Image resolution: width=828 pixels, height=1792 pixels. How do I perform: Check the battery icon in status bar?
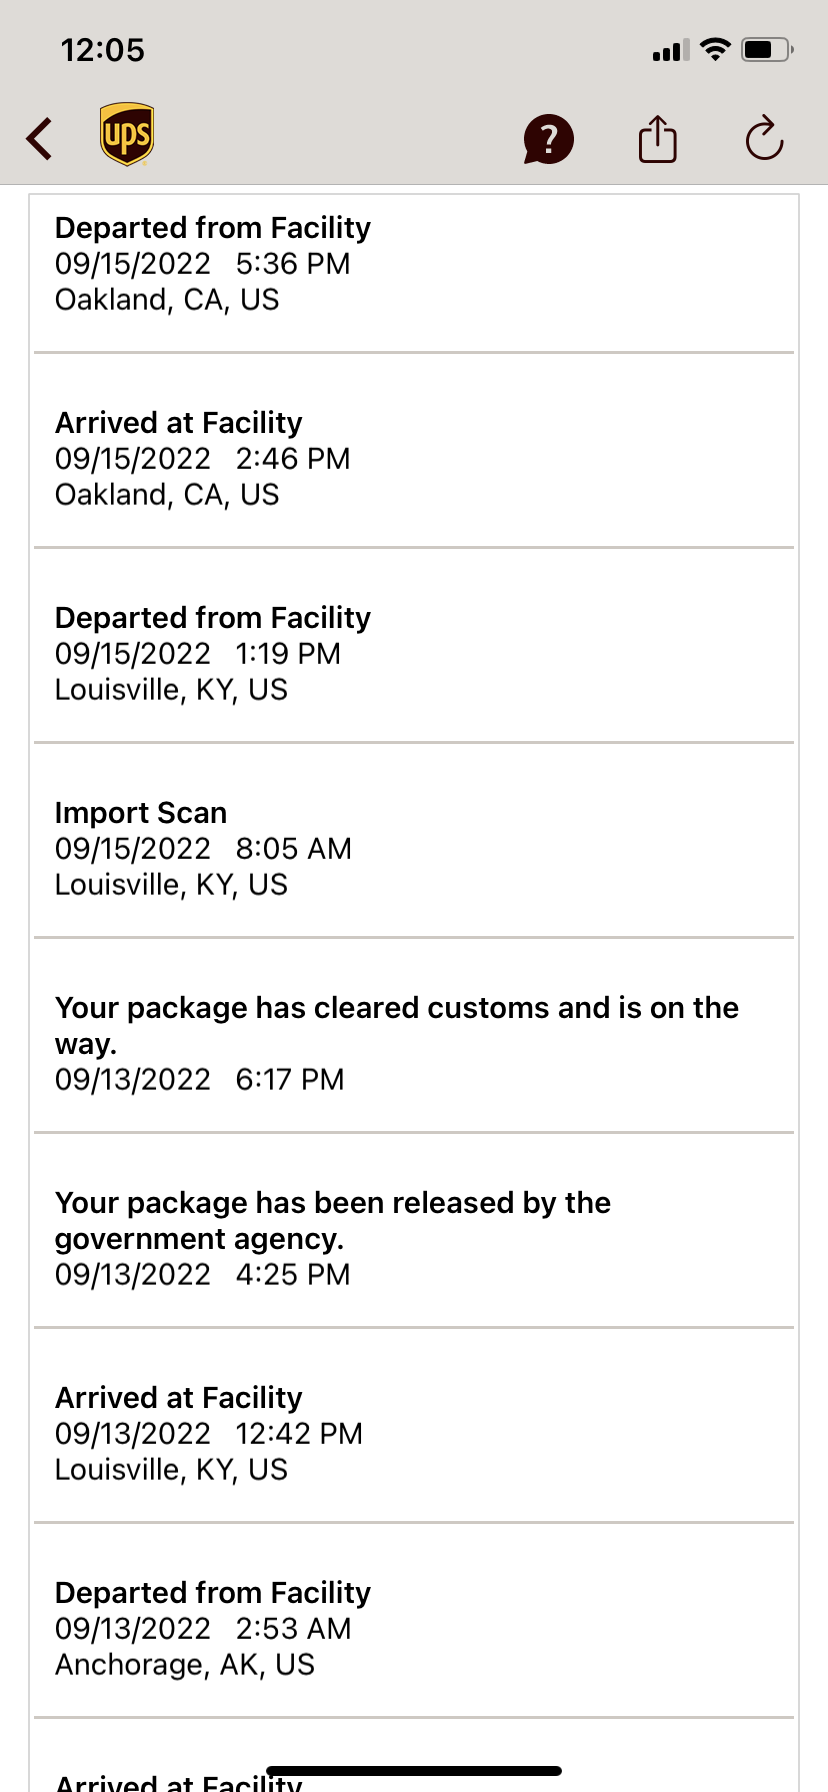[768, 49]
